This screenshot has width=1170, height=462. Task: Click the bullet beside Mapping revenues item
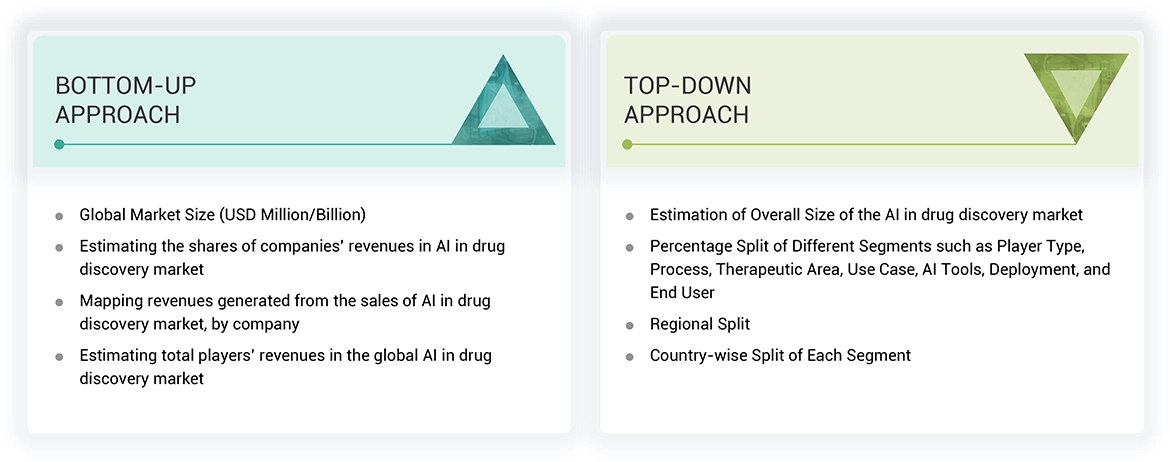(x=60, y=301)
